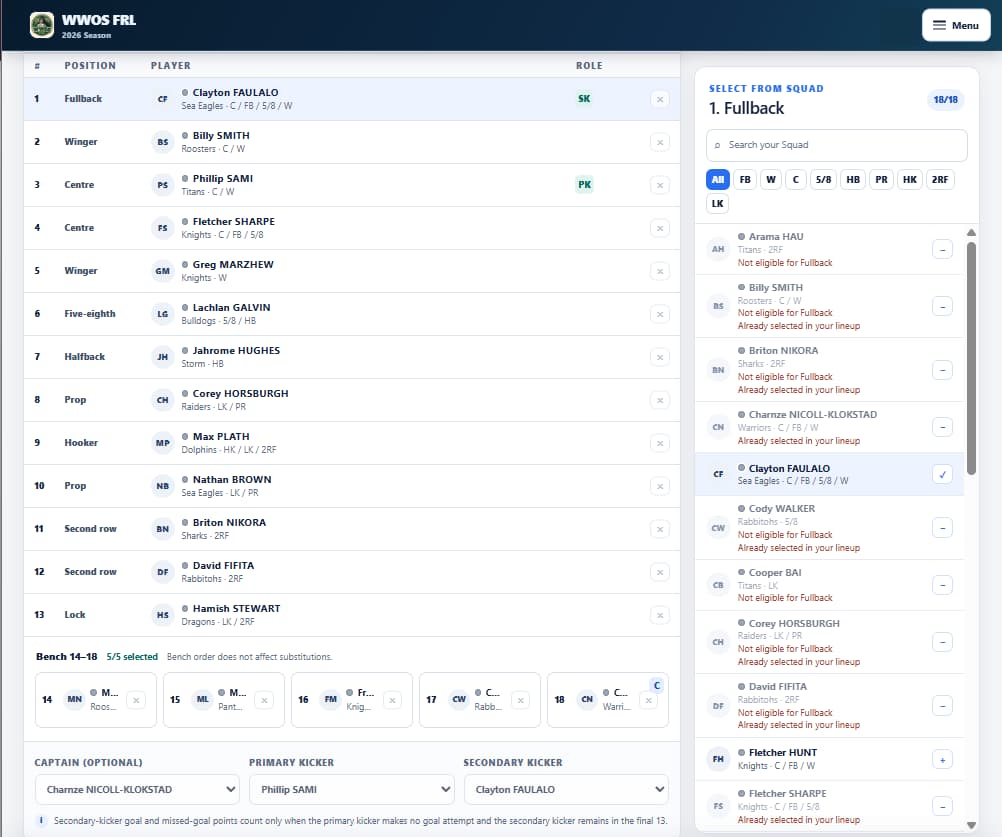Add Fletcher HUNT with plus button

tap(943, 760)
